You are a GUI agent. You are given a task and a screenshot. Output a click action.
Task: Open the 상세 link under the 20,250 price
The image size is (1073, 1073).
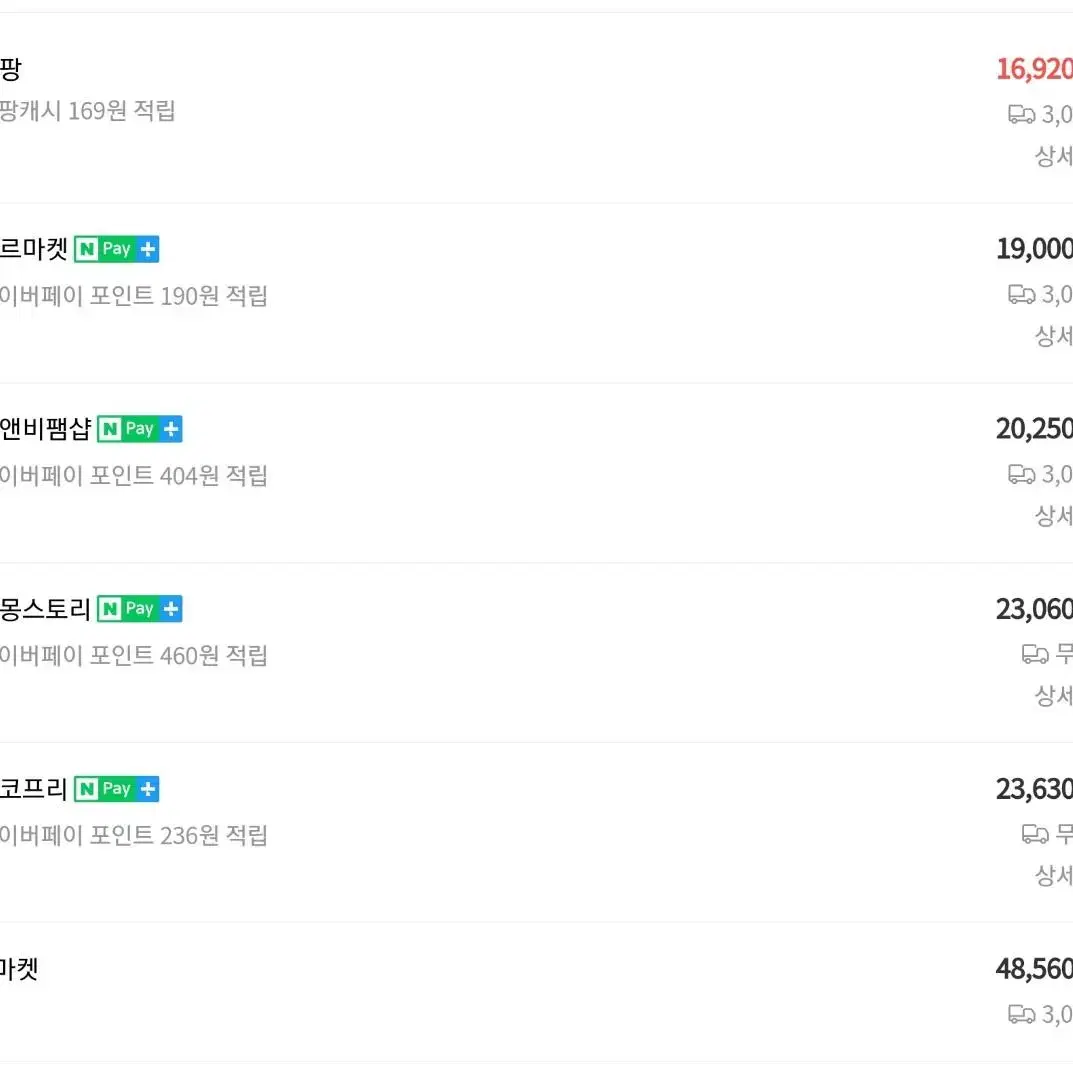1053,516
